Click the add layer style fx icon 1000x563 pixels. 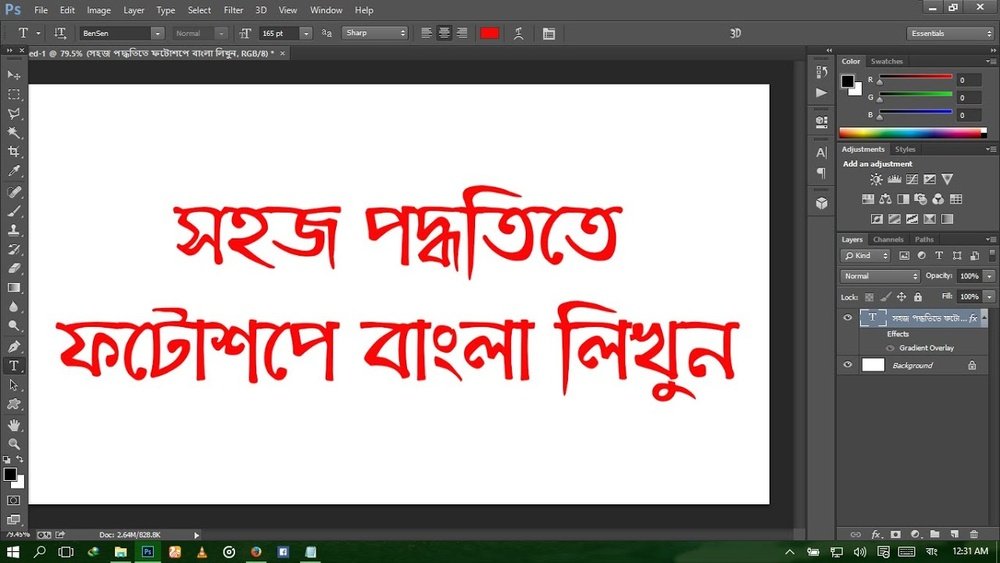tap(876, 534)
